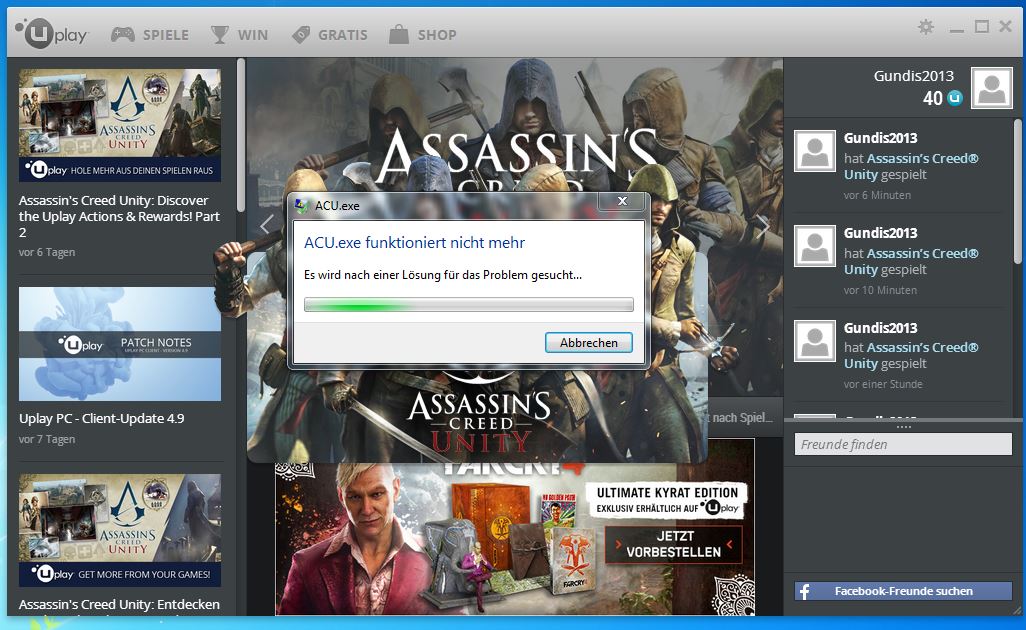Click 'ACU.exe funktioniert nicht mehr' heading

[414, 243]
